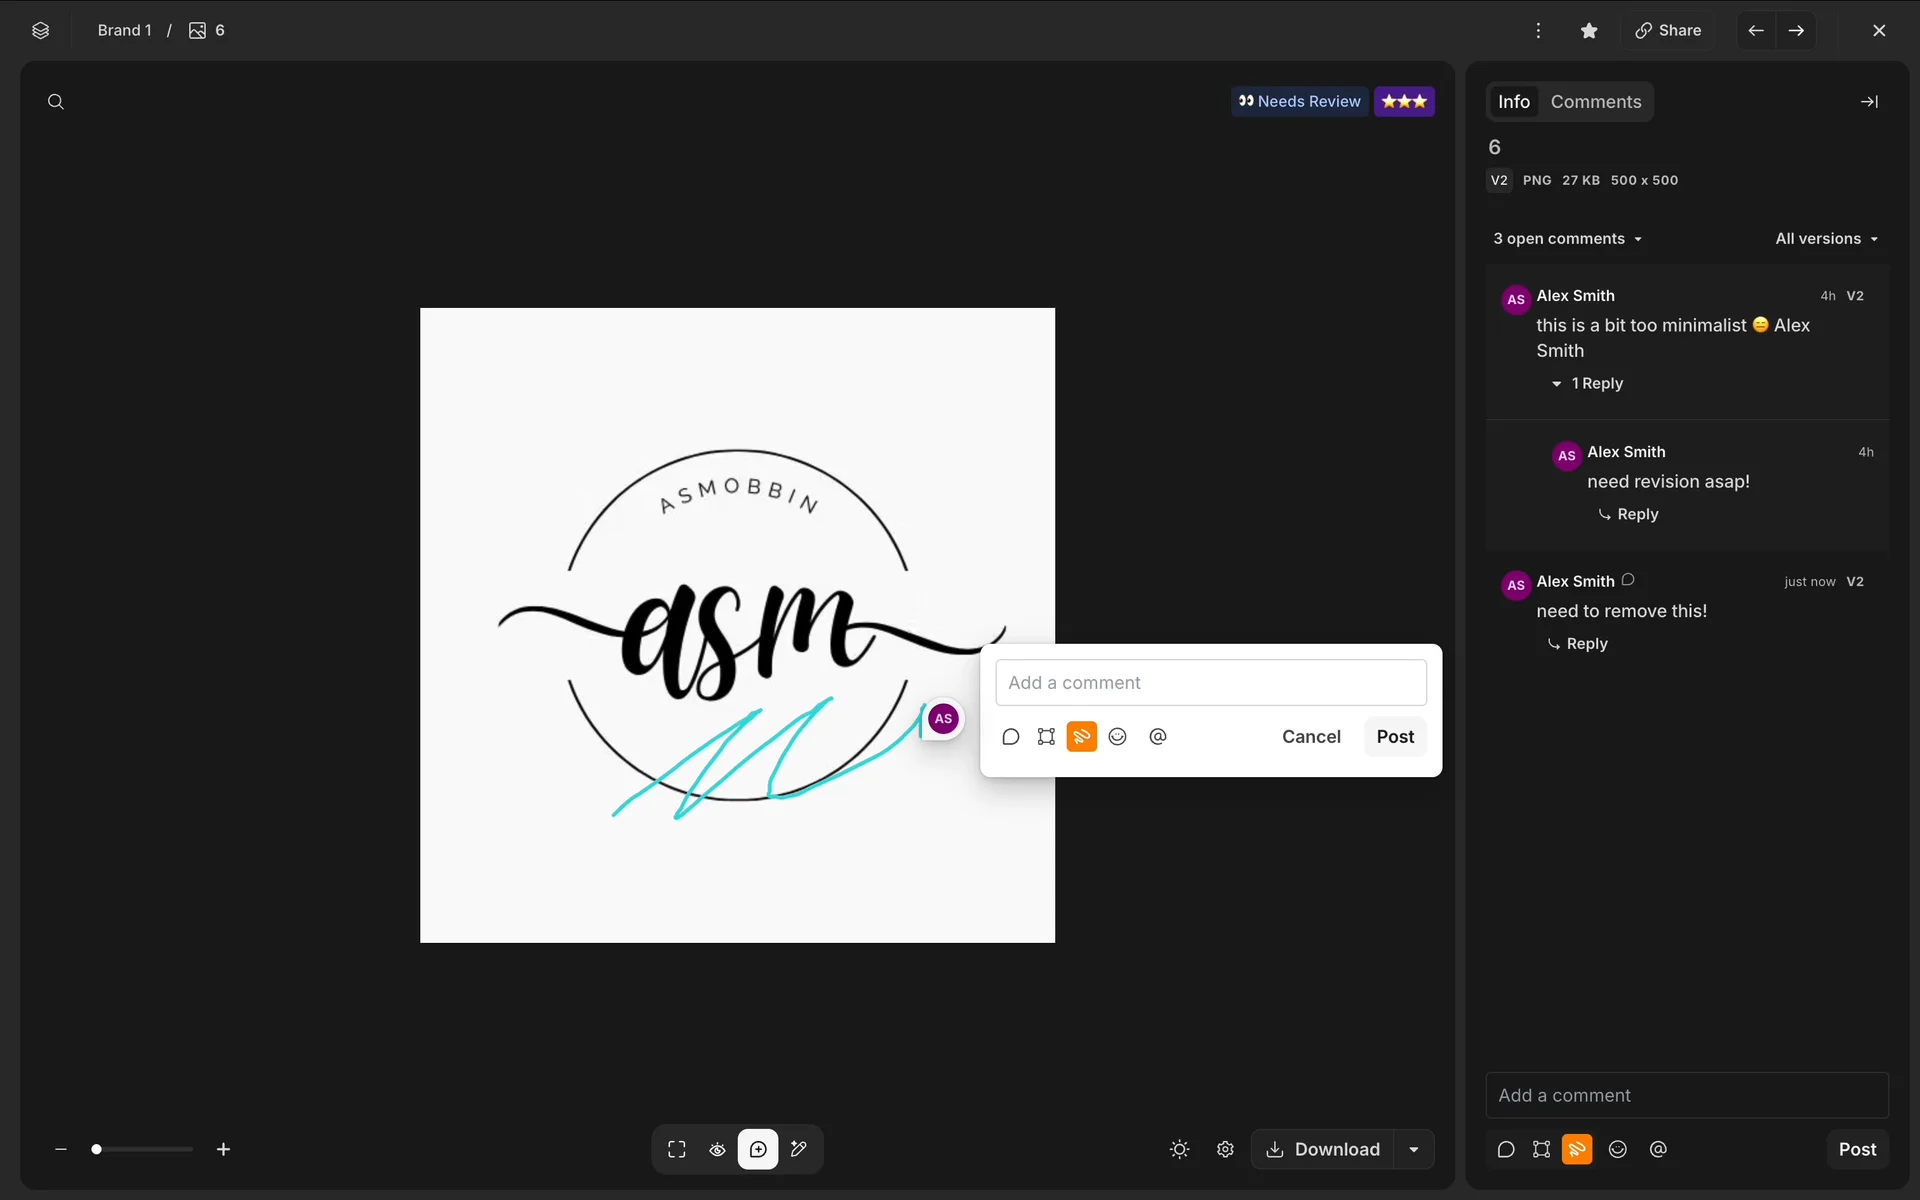The height and width of the screenshot is (1200, 1920).
Task: Open the emoji picker in the comment popup
Action: (x=1118, y=737)
